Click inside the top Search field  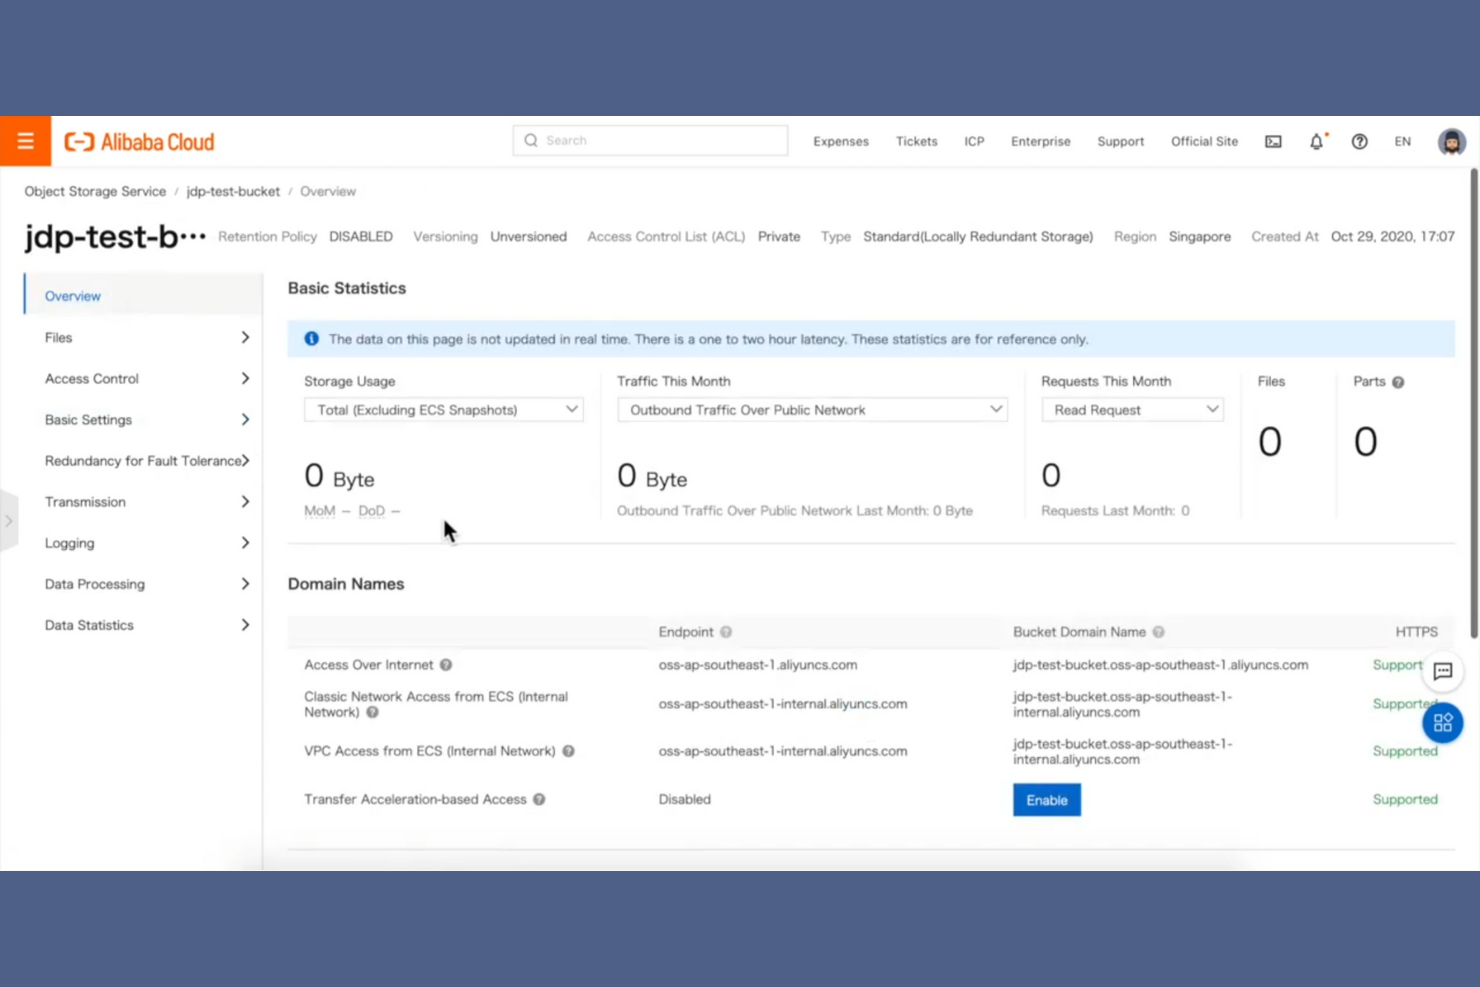pyautogui.click(x=650, y=141)
